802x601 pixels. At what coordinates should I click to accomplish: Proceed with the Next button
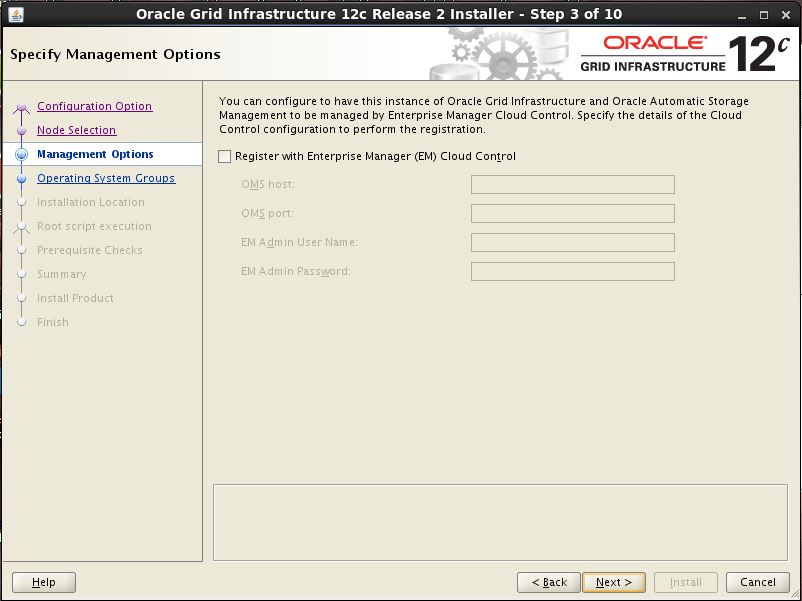tap(614, 582)
